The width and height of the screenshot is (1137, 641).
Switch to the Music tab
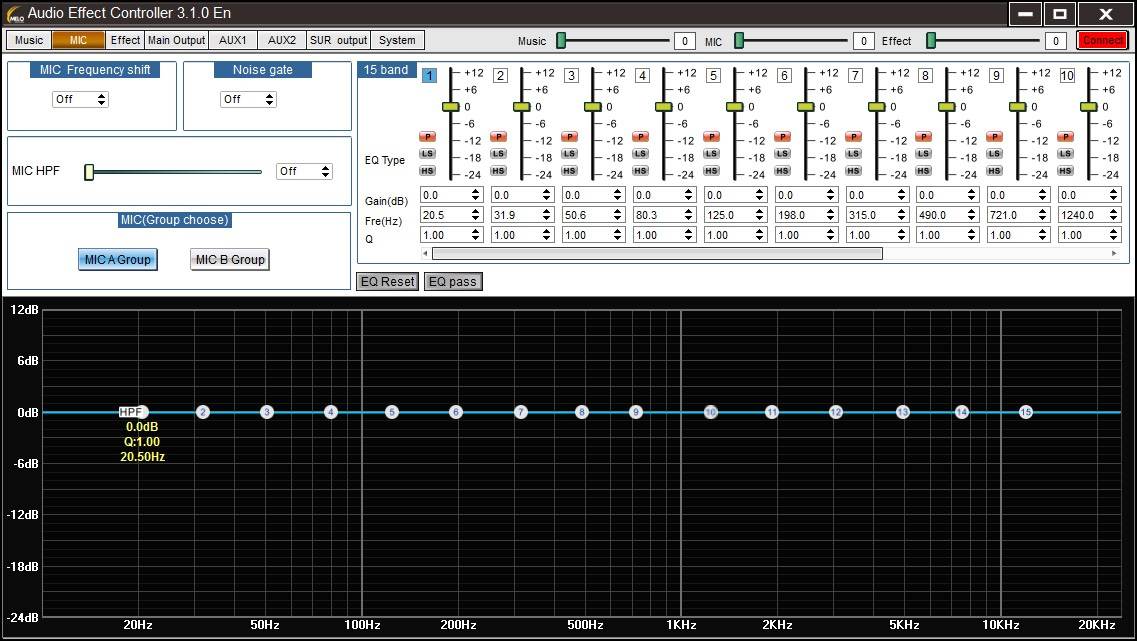click(29, 40)
